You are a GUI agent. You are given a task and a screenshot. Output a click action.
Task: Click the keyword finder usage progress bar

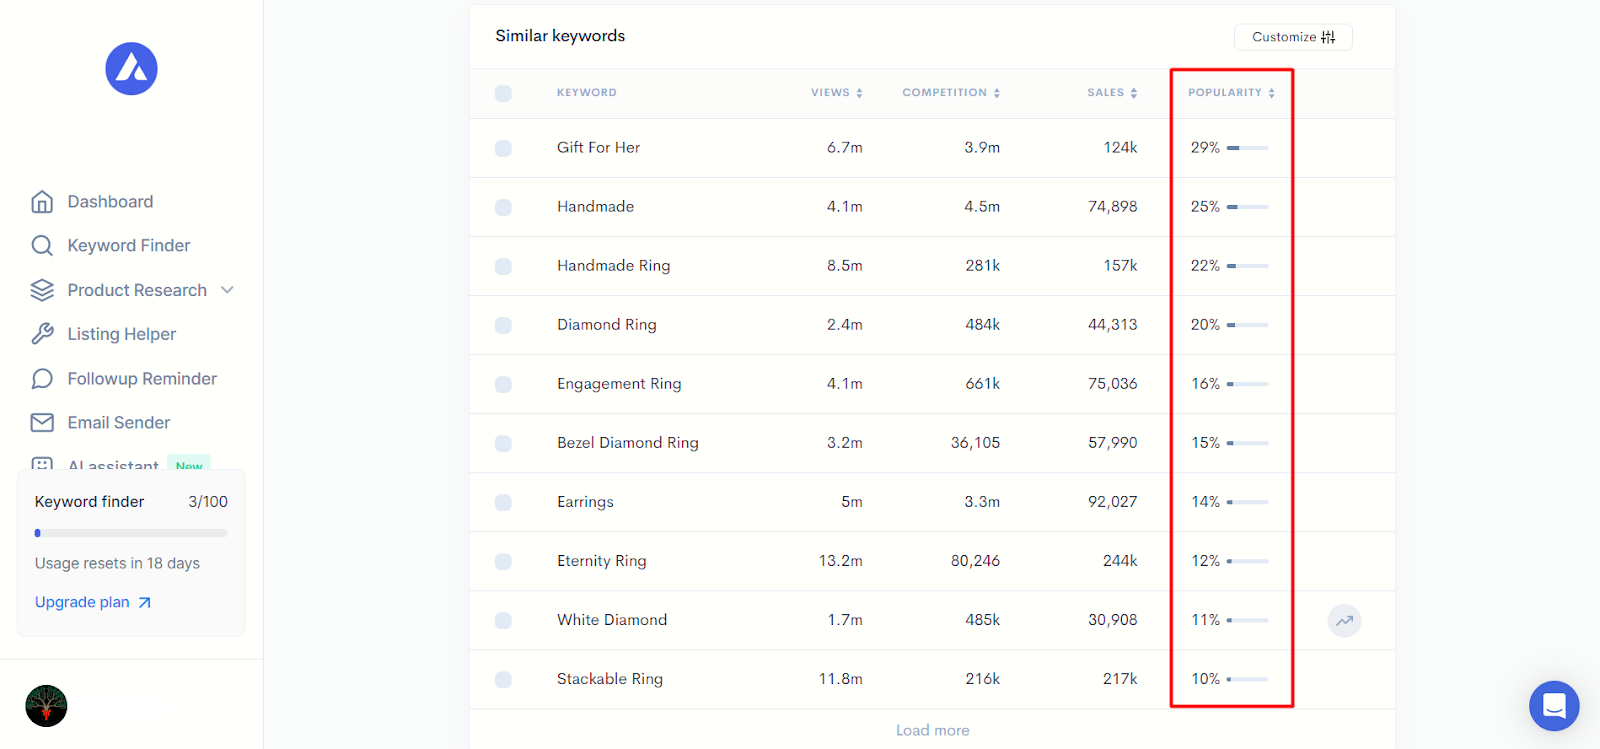pos(131,533)
